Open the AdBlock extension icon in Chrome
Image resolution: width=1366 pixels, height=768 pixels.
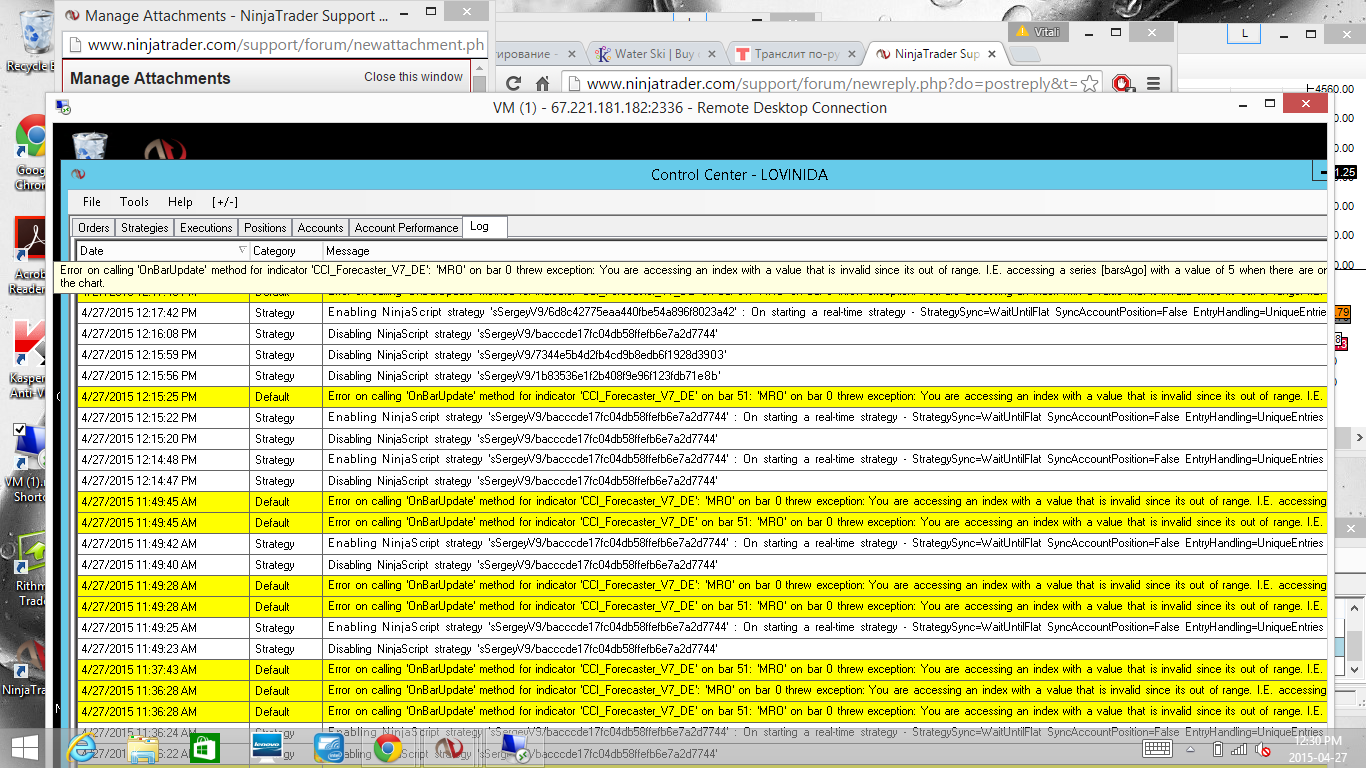pyautogui.click(x=1124, y=84)
